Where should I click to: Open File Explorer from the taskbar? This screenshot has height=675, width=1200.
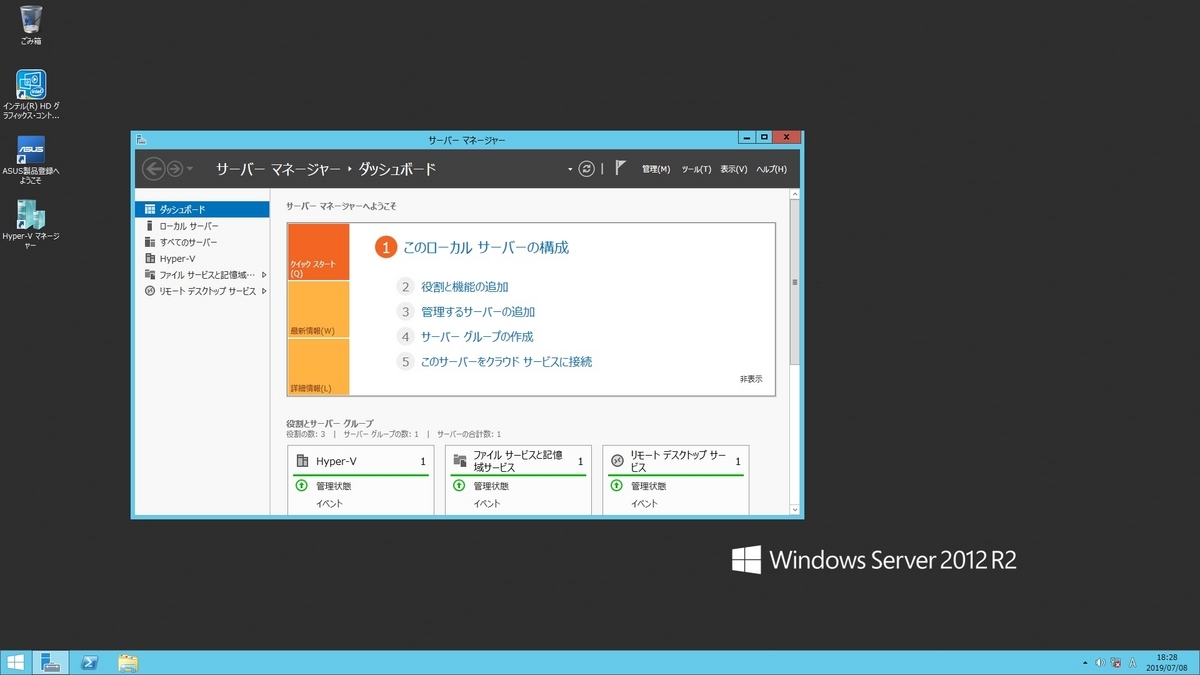tap(127, 663)
